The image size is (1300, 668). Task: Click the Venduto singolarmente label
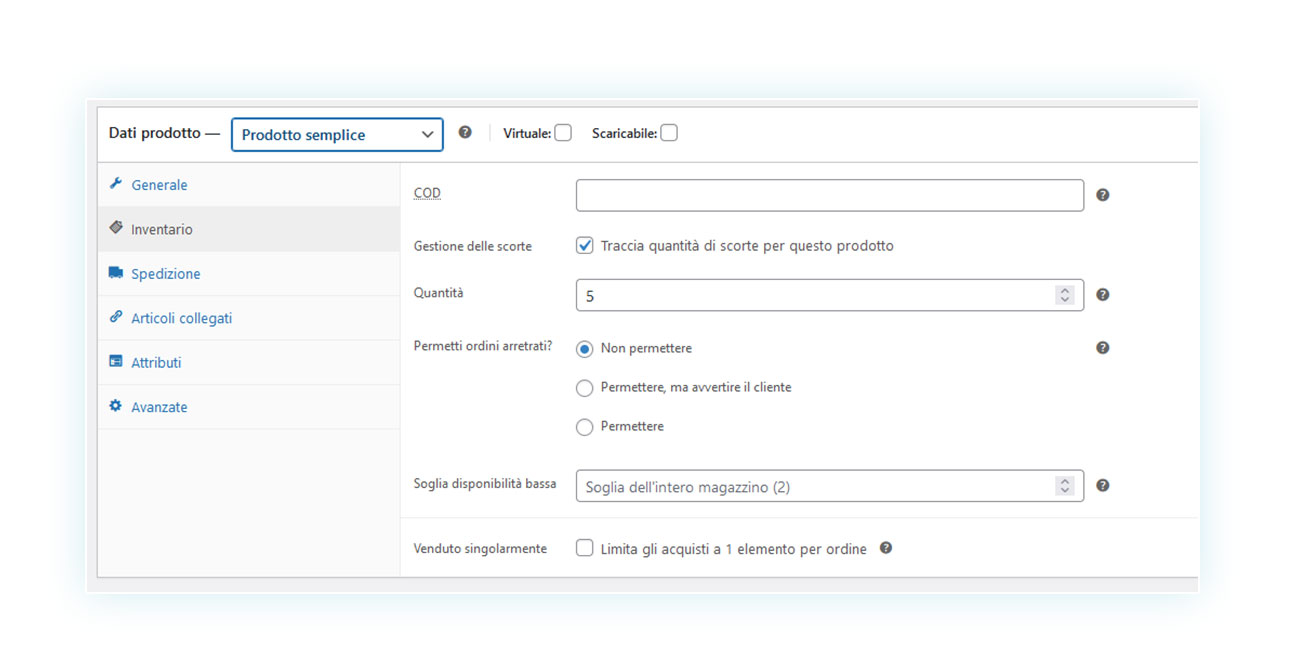pyautogui.click(x=480, y=549)
